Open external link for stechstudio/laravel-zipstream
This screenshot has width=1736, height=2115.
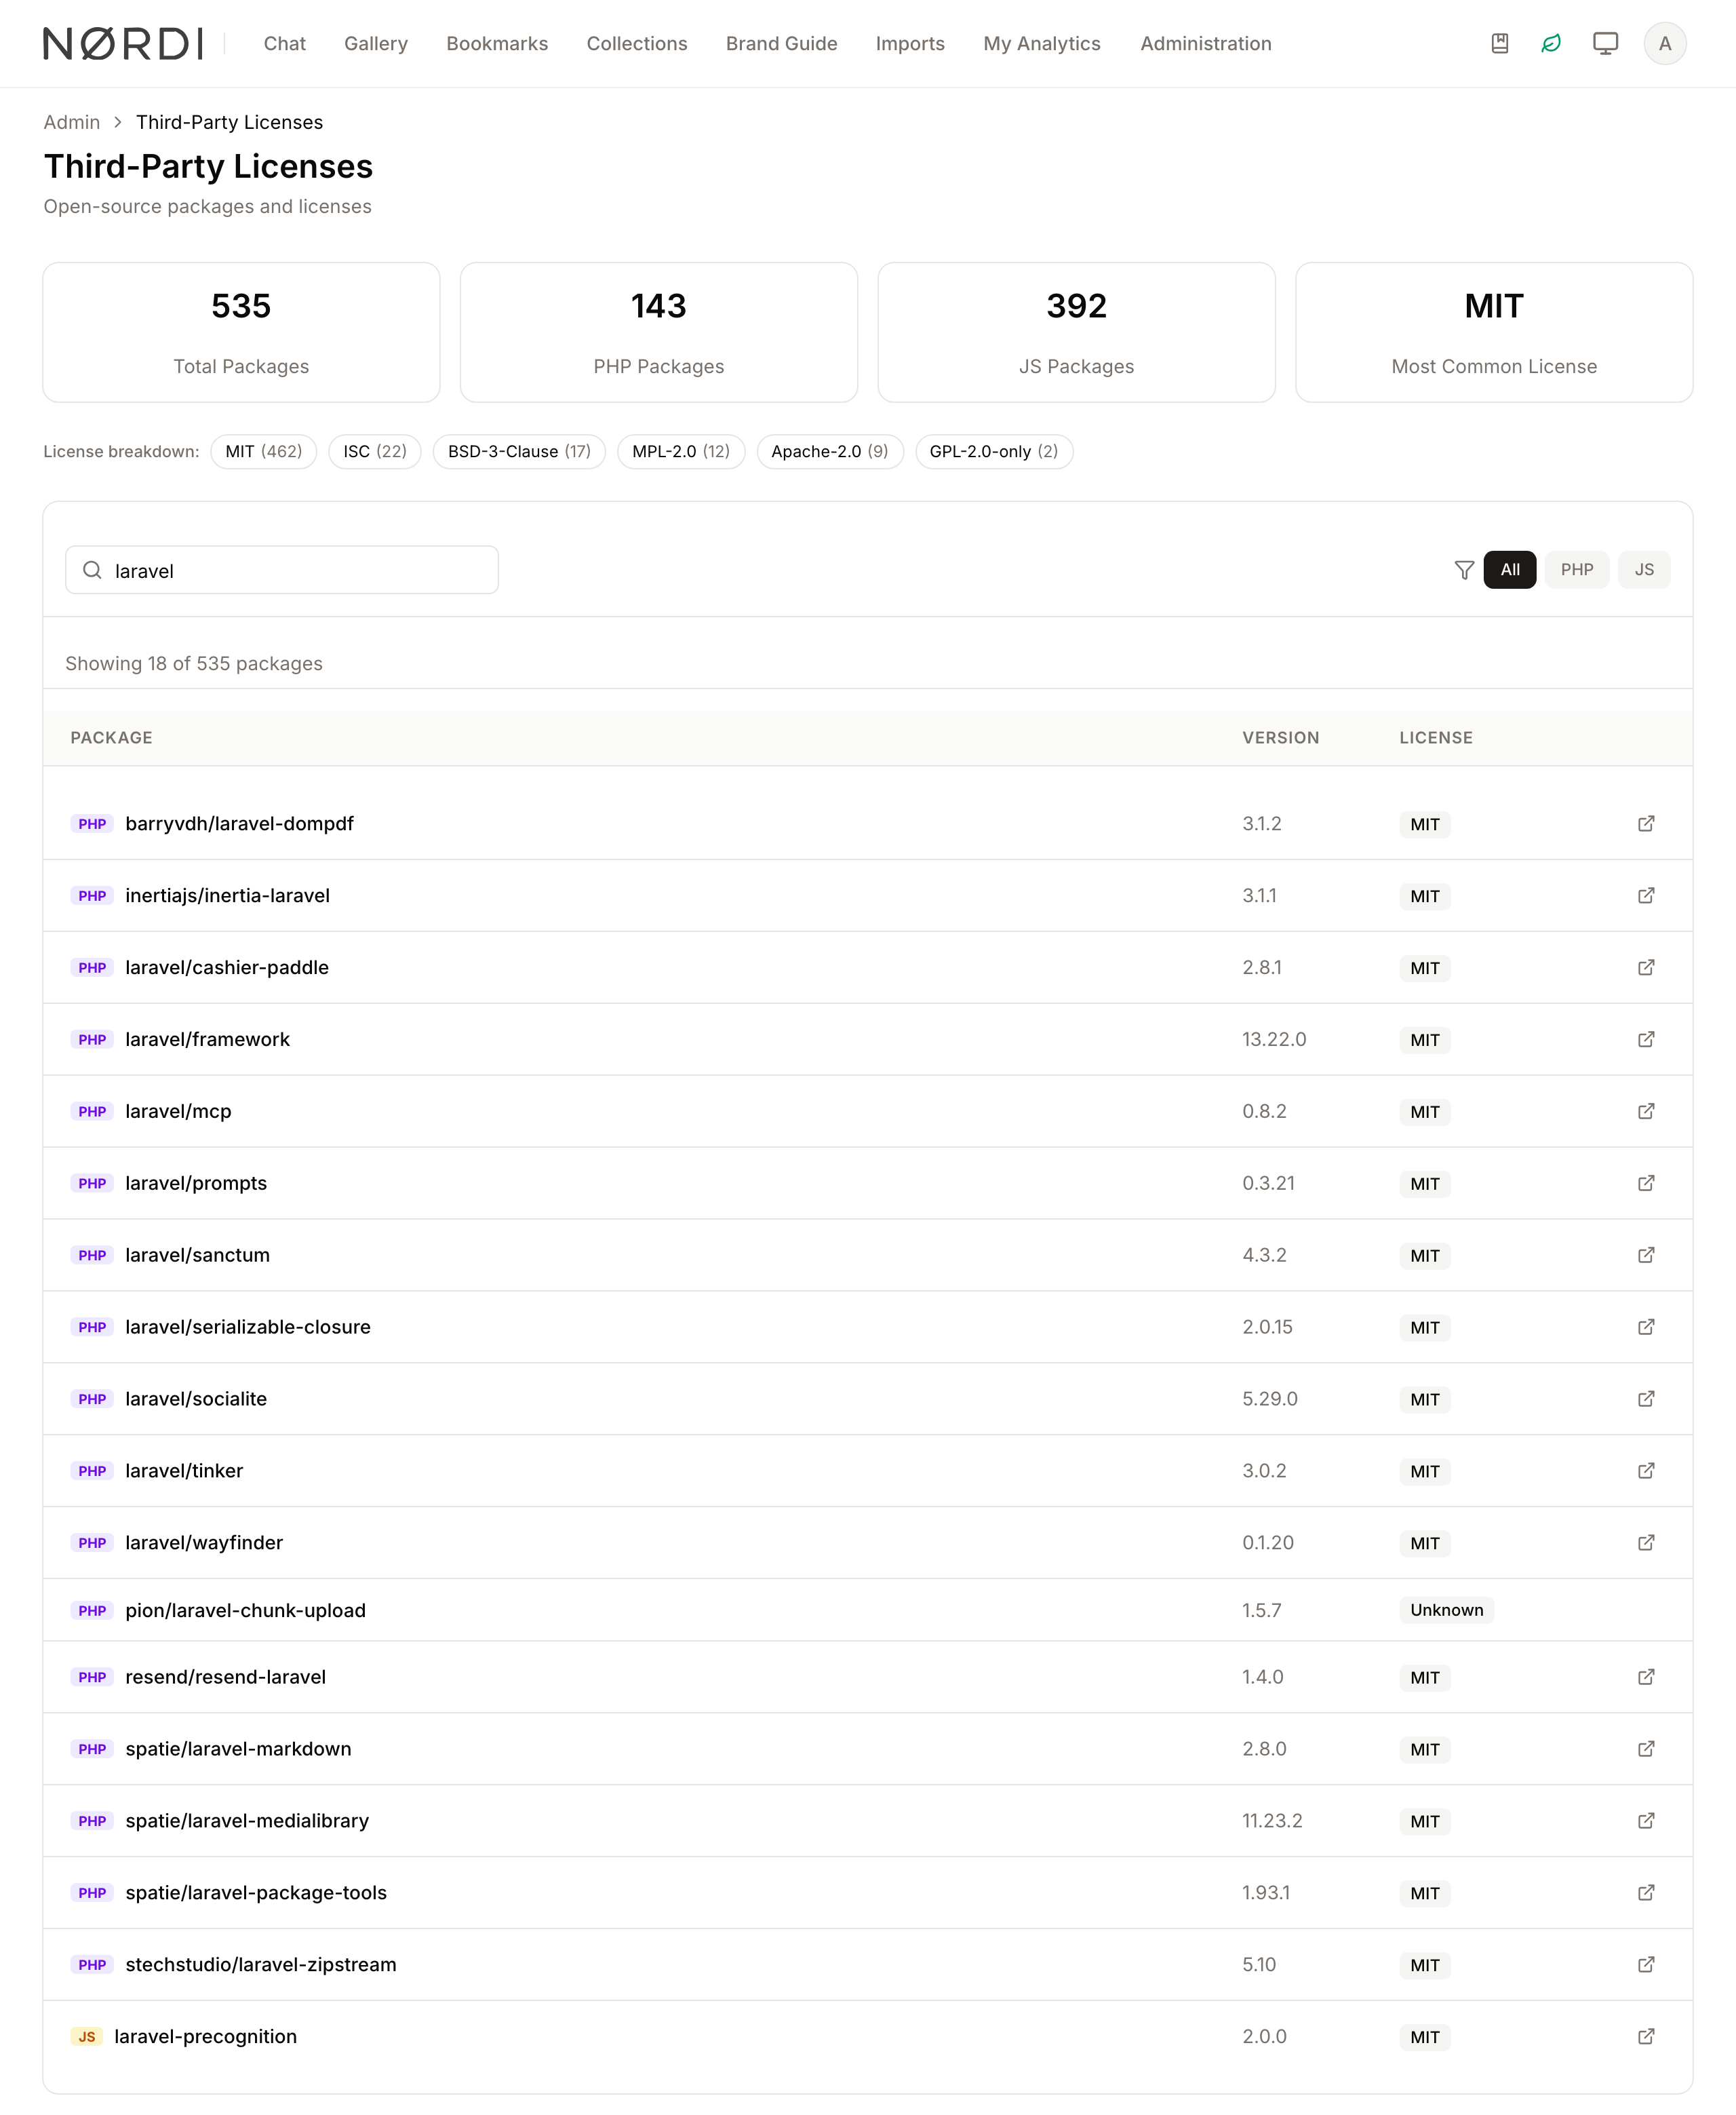pos(1646,1965)
